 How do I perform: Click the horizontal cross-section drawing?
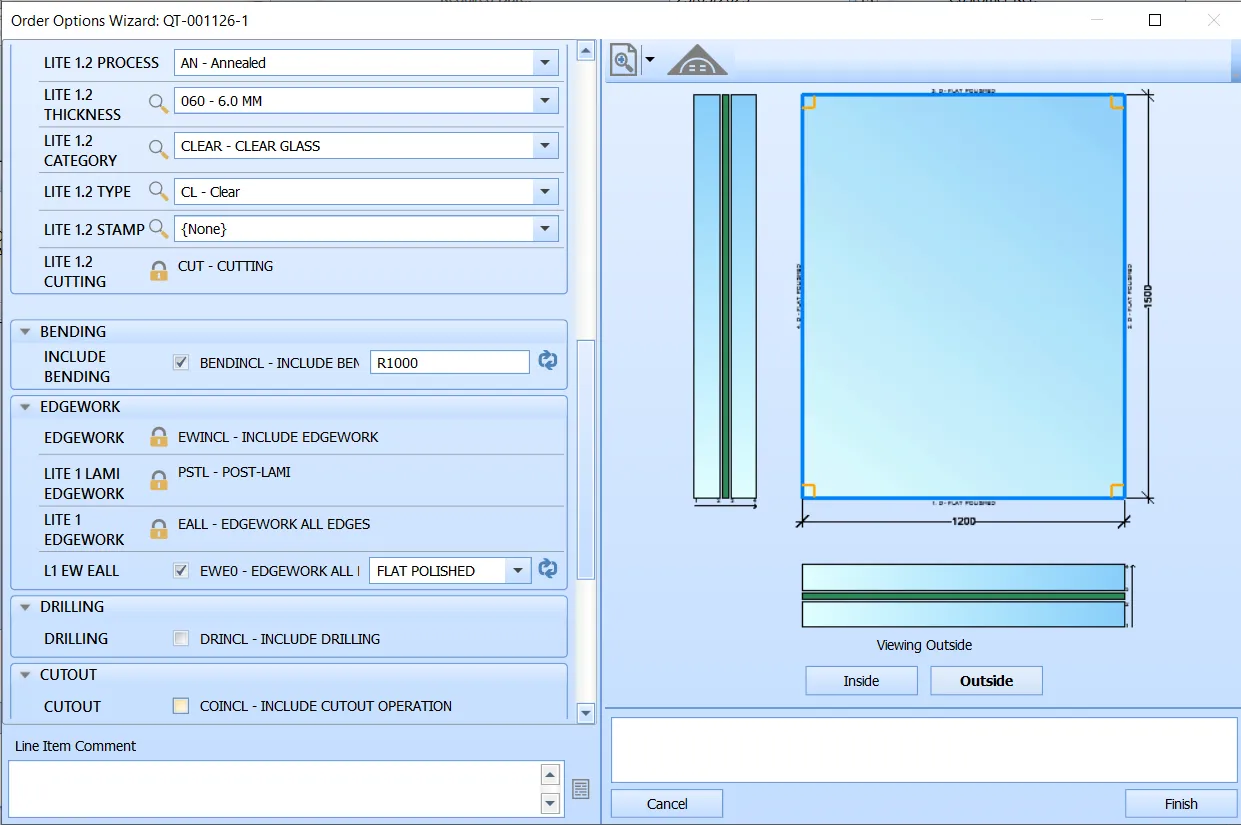click(963, 596)
